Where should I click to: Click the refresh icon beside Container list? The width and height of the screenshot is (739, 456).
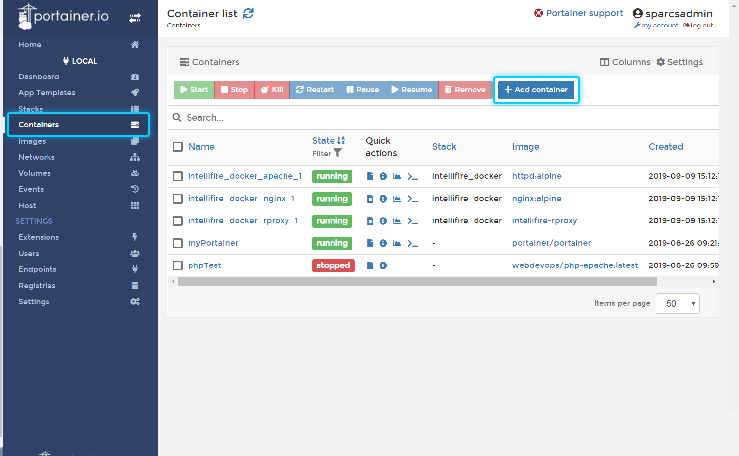[249, 13]
